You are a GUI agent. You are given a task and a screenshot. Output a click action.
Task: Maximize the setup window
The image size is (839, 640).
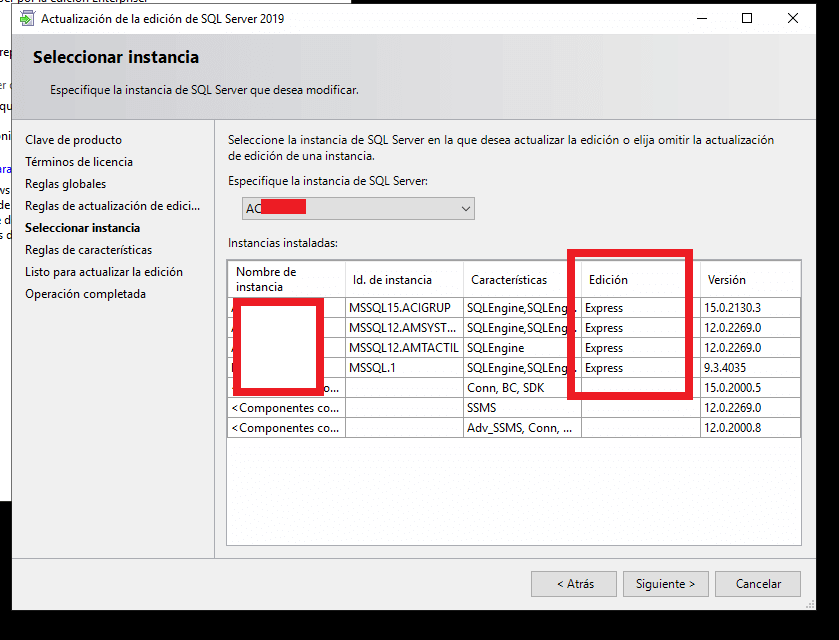coord(747,18)
